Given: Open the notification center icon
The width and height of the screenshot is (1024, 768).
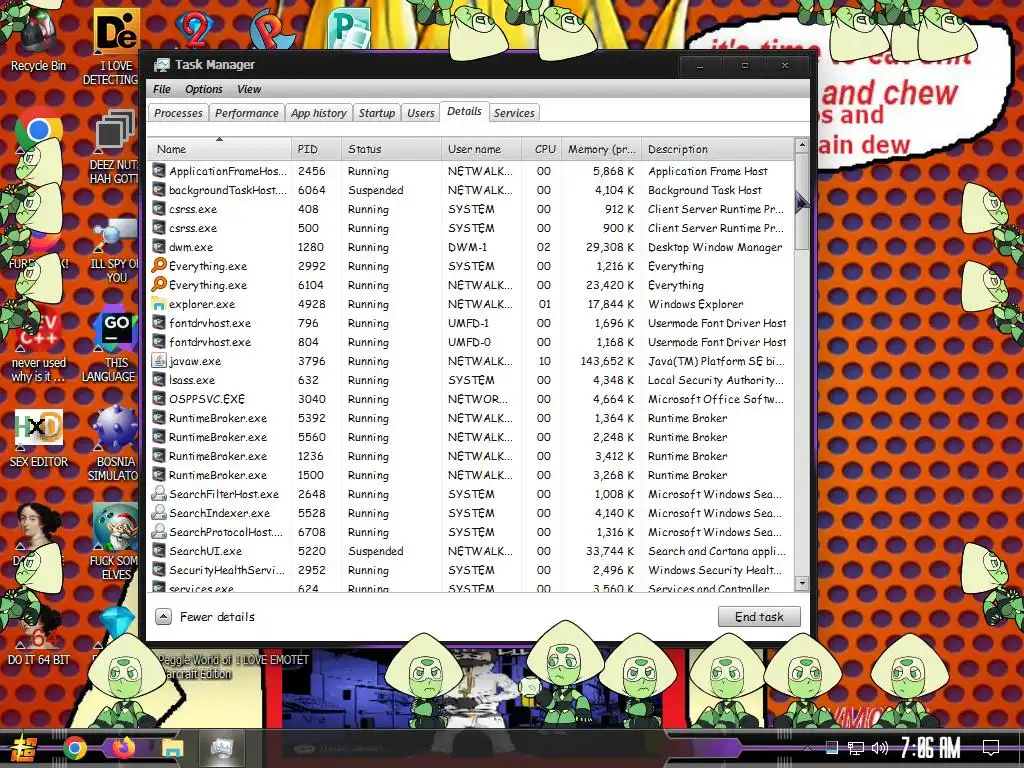Looking at the screenshot, I should (991, 748).
